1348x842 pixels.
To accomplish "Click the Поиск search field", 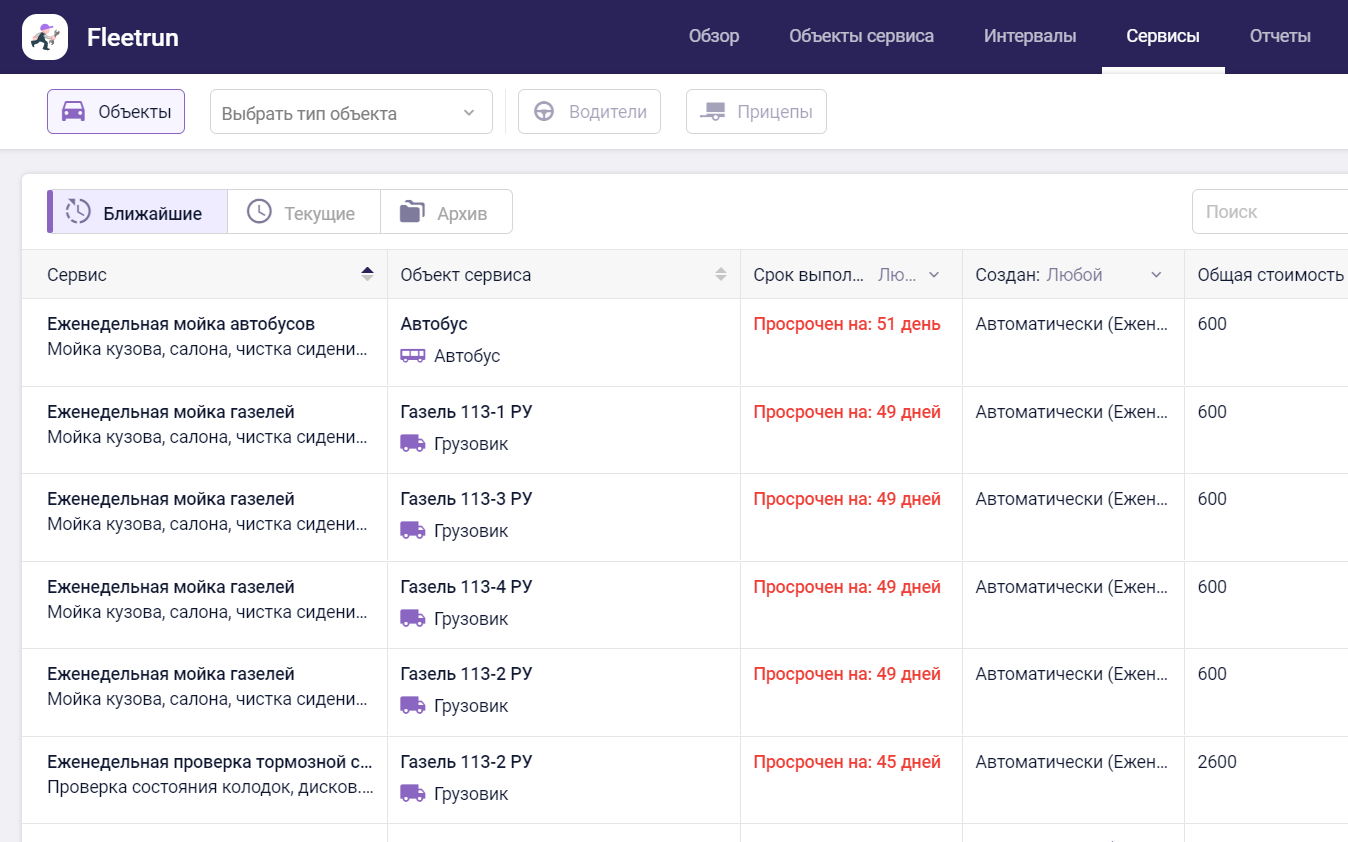I will 1270,212.
